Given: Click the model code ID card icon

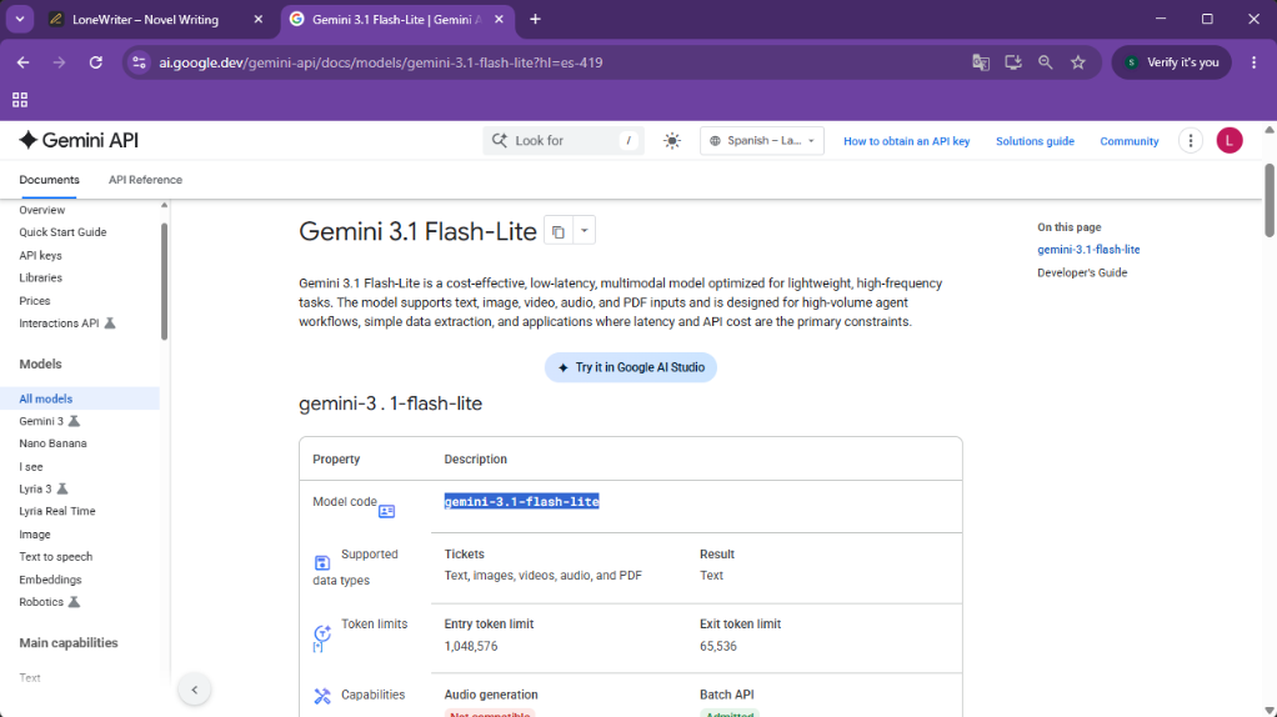Looking at the screenshot, I should click(386, 511).
